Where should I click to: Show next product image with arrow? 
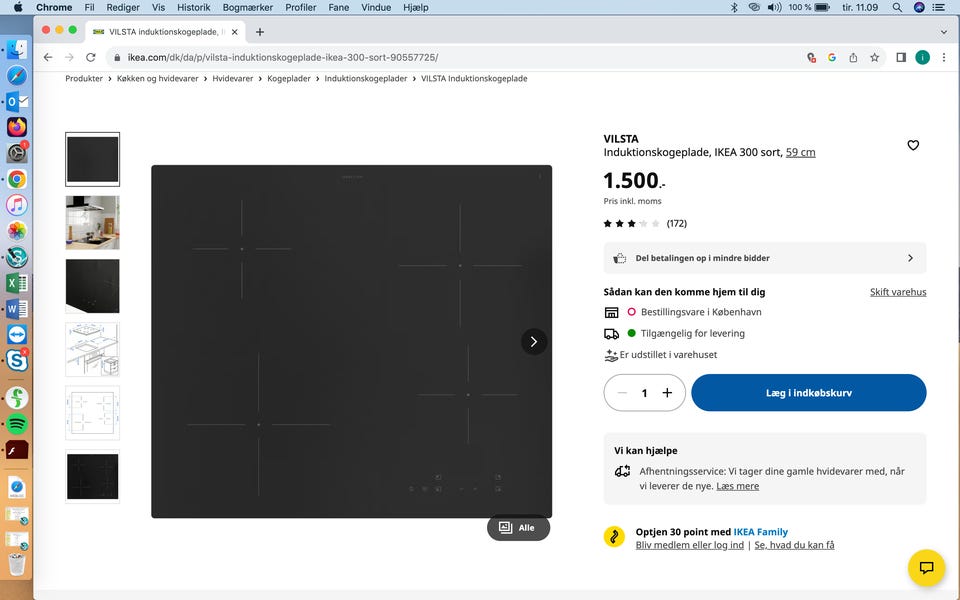tap(533, 342)
